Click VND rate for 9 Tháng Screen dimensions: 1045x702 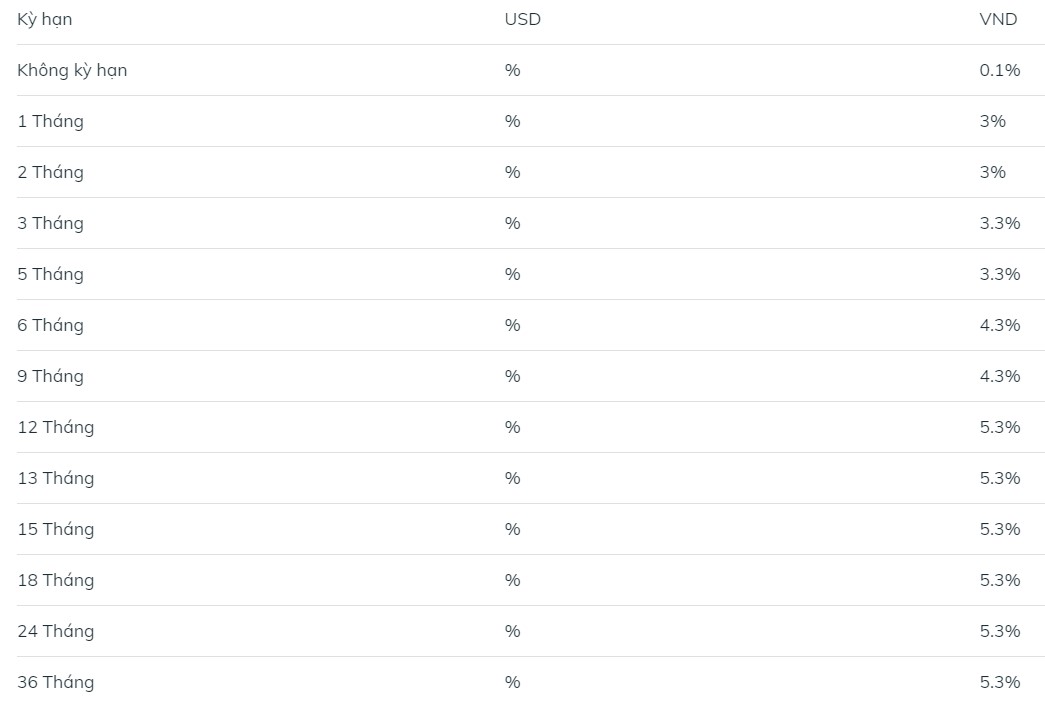1000,376
